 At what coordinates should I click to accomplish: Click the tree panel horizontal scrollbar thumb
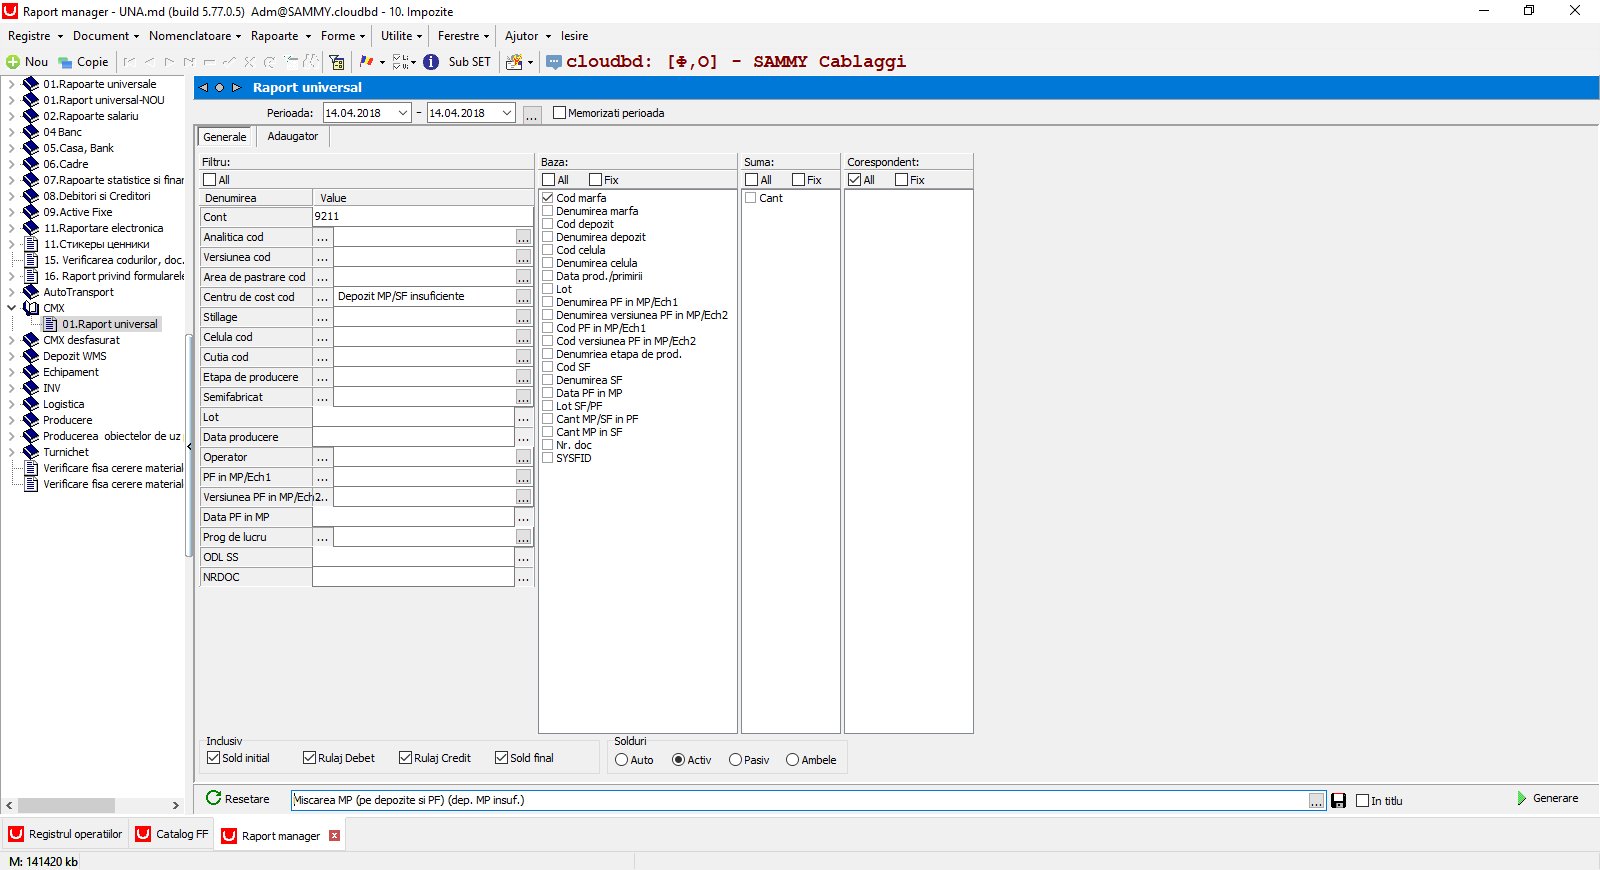pyautogui.click(x=66, y=805)
